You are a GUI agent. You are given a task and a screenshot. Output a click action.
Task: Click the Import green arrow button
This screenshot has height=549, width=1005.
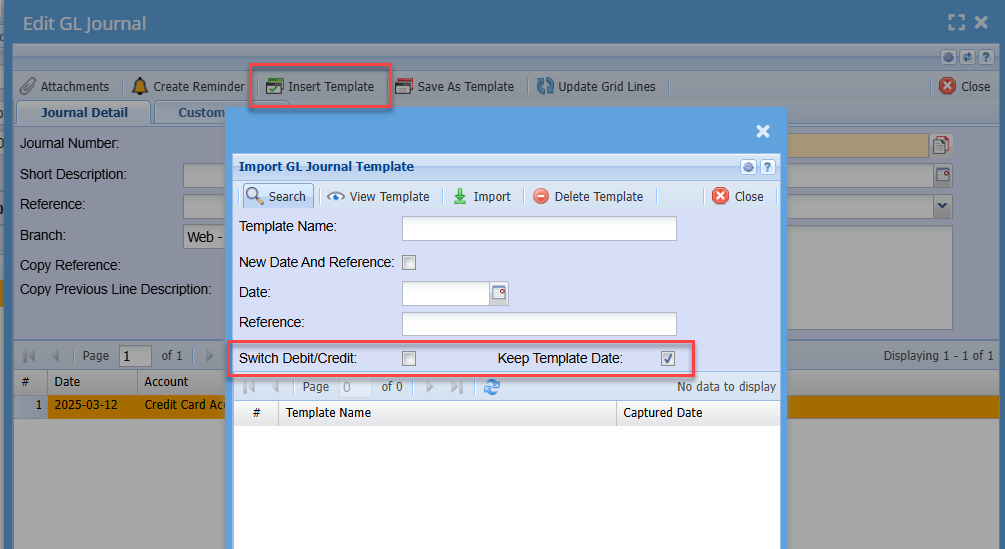tap(483, 197)
